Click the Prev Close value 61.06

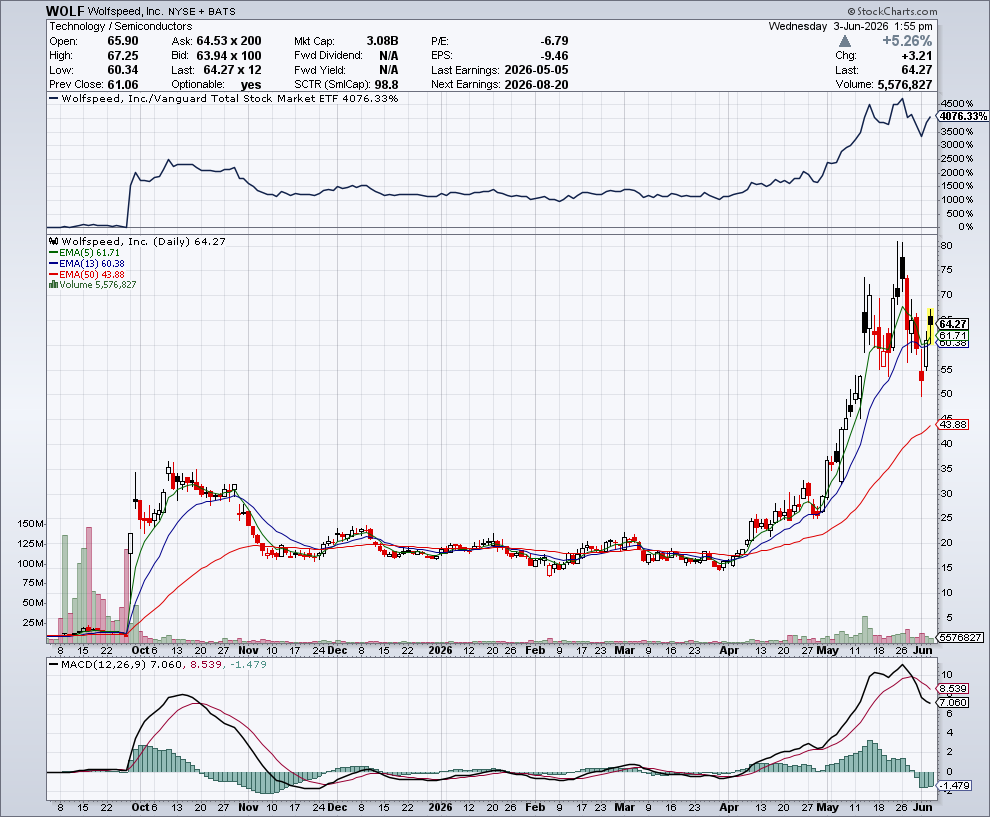click(122, 85)
